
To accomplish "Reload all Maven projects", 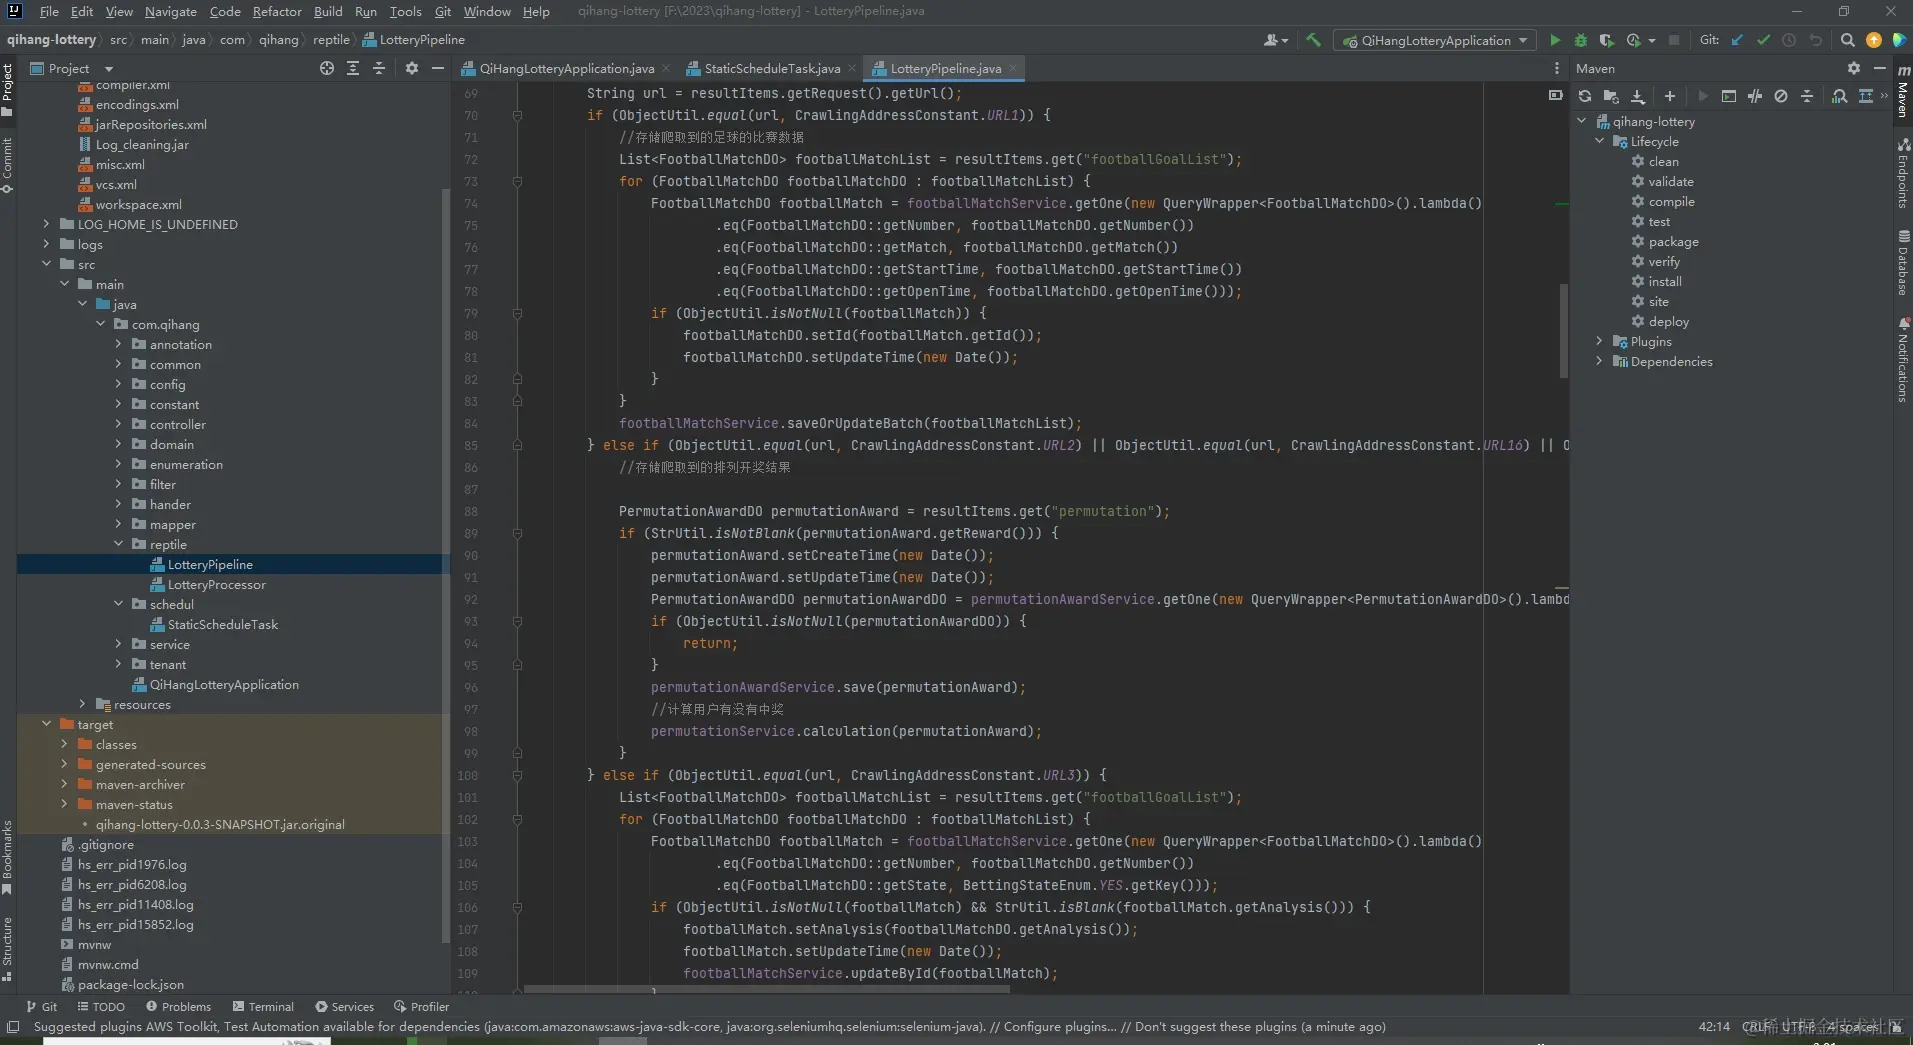I will [1584, 96].
